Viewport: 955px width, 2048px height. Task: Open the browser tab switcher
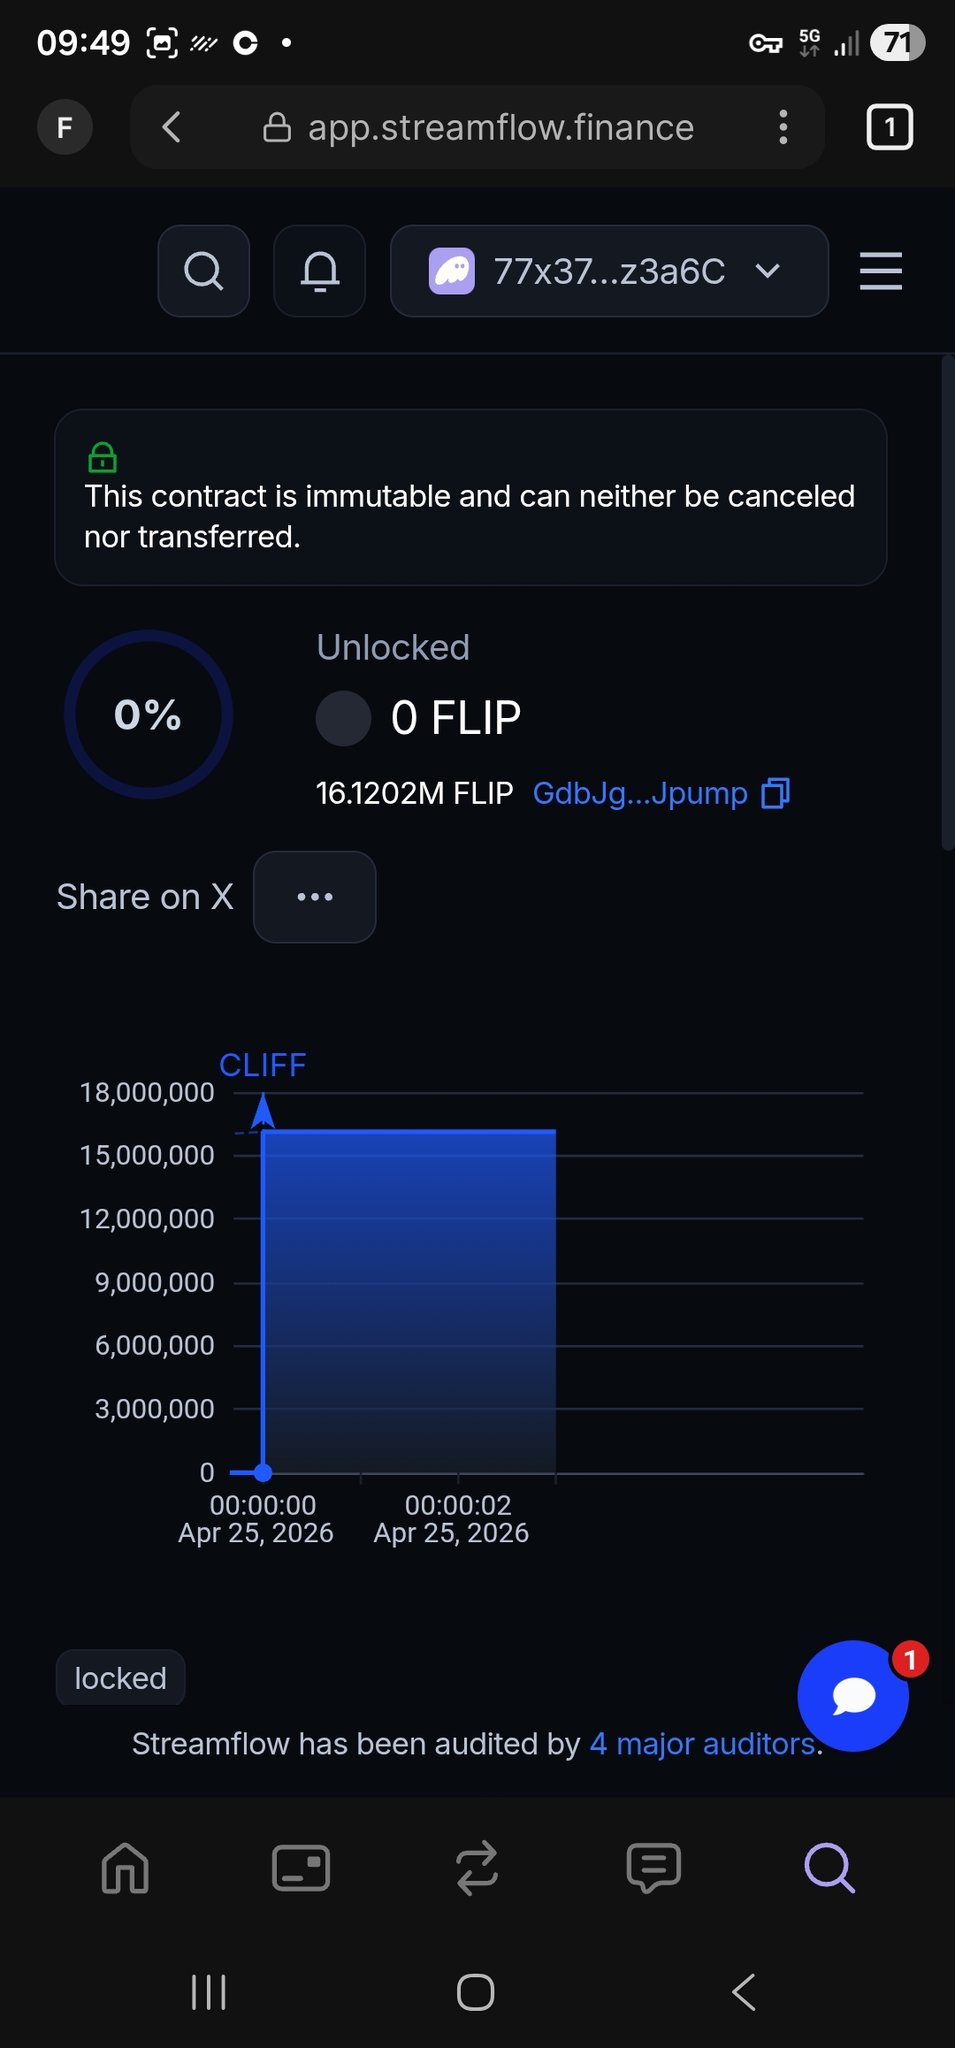tap(889, 127)
